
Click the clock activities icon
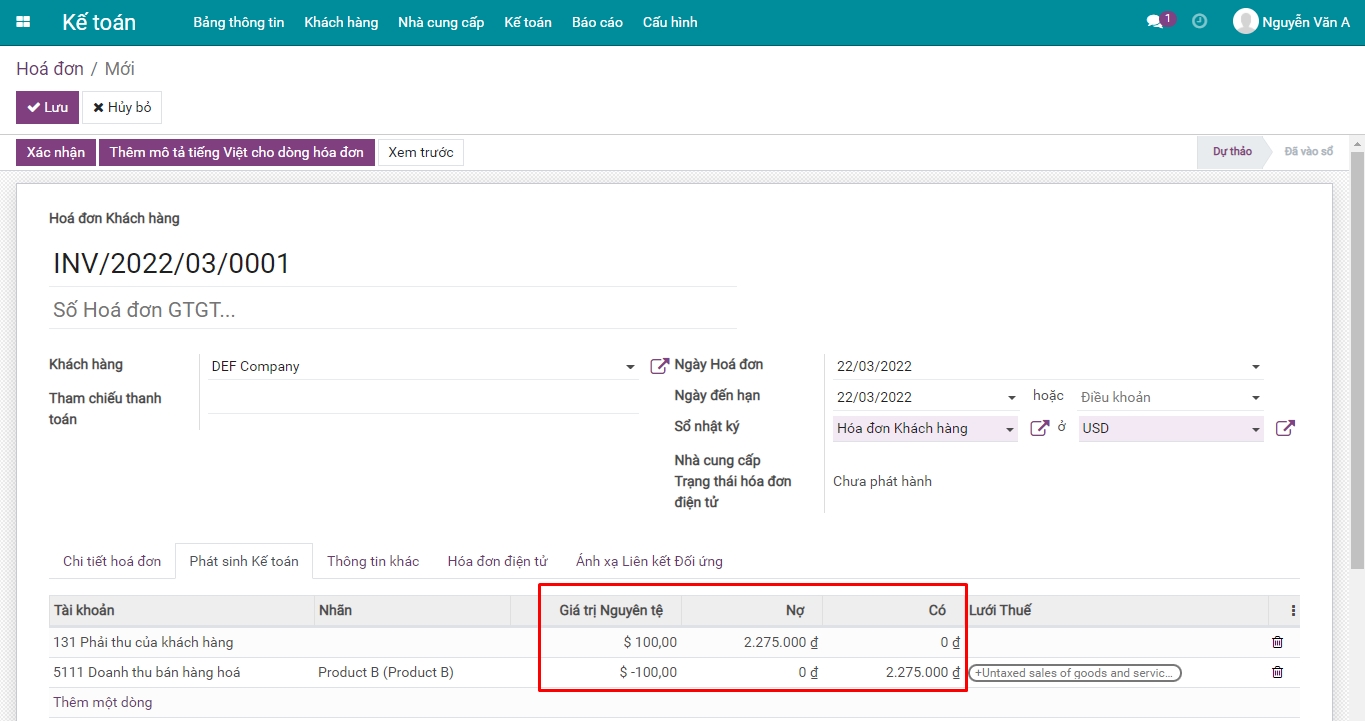[x=1200, y=21]
